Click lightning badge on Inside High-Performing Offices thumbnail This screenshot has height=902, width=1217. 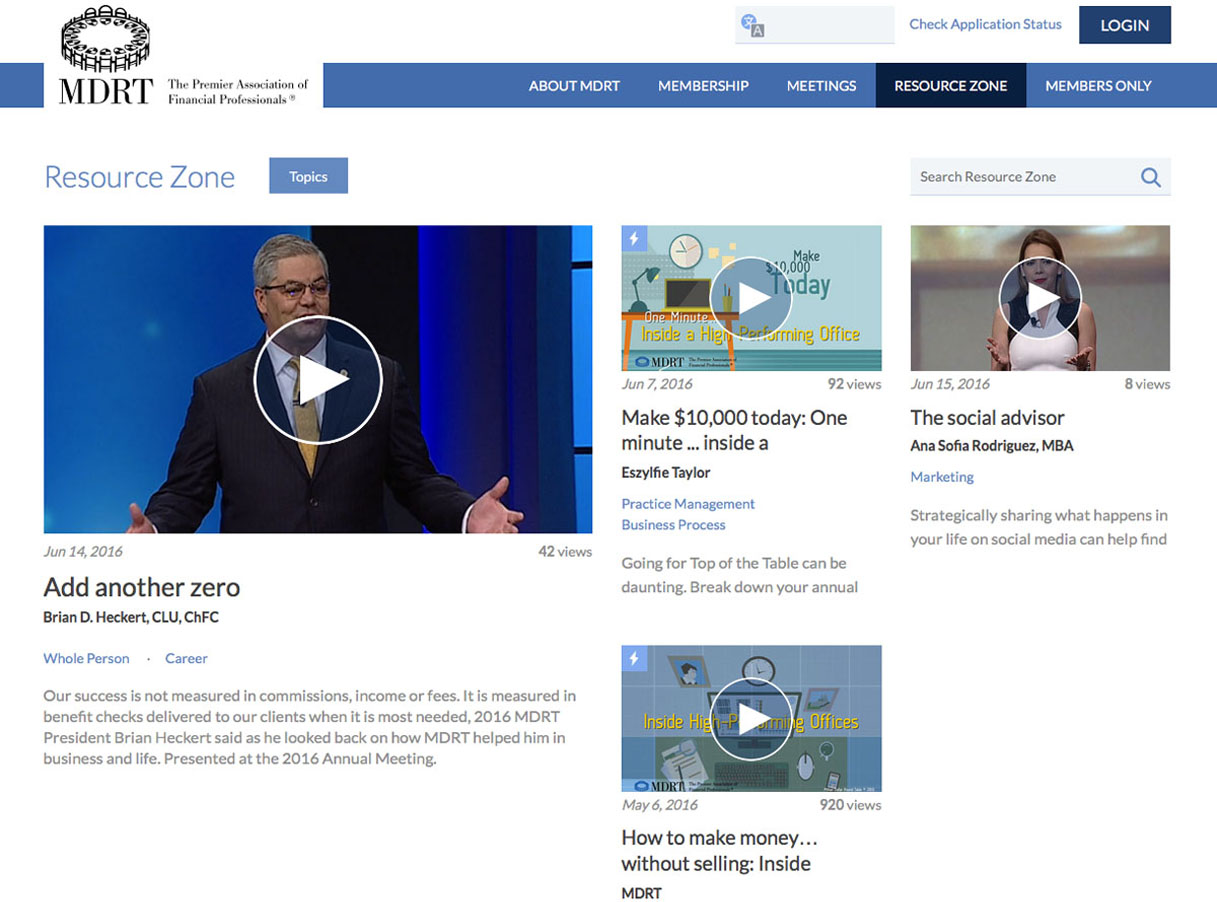click(634, 658)
